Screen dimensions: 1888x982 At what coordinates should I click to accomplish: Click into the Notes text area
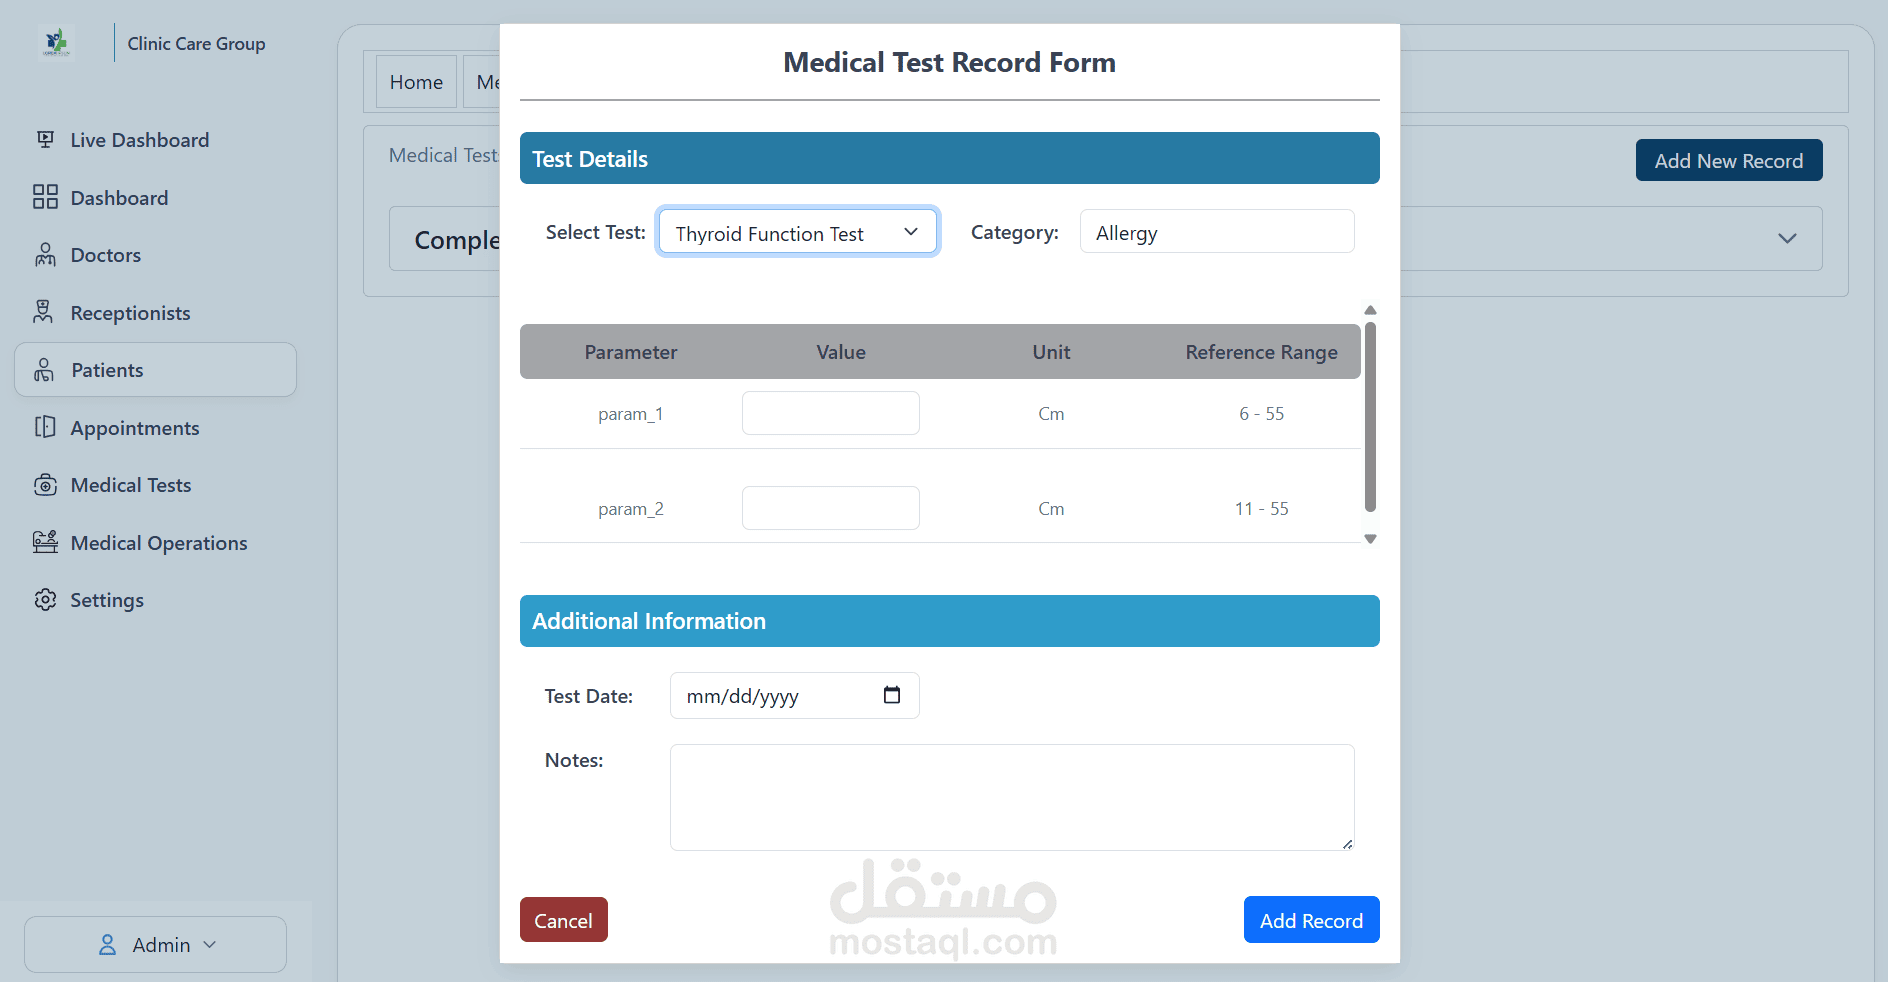1012,797
